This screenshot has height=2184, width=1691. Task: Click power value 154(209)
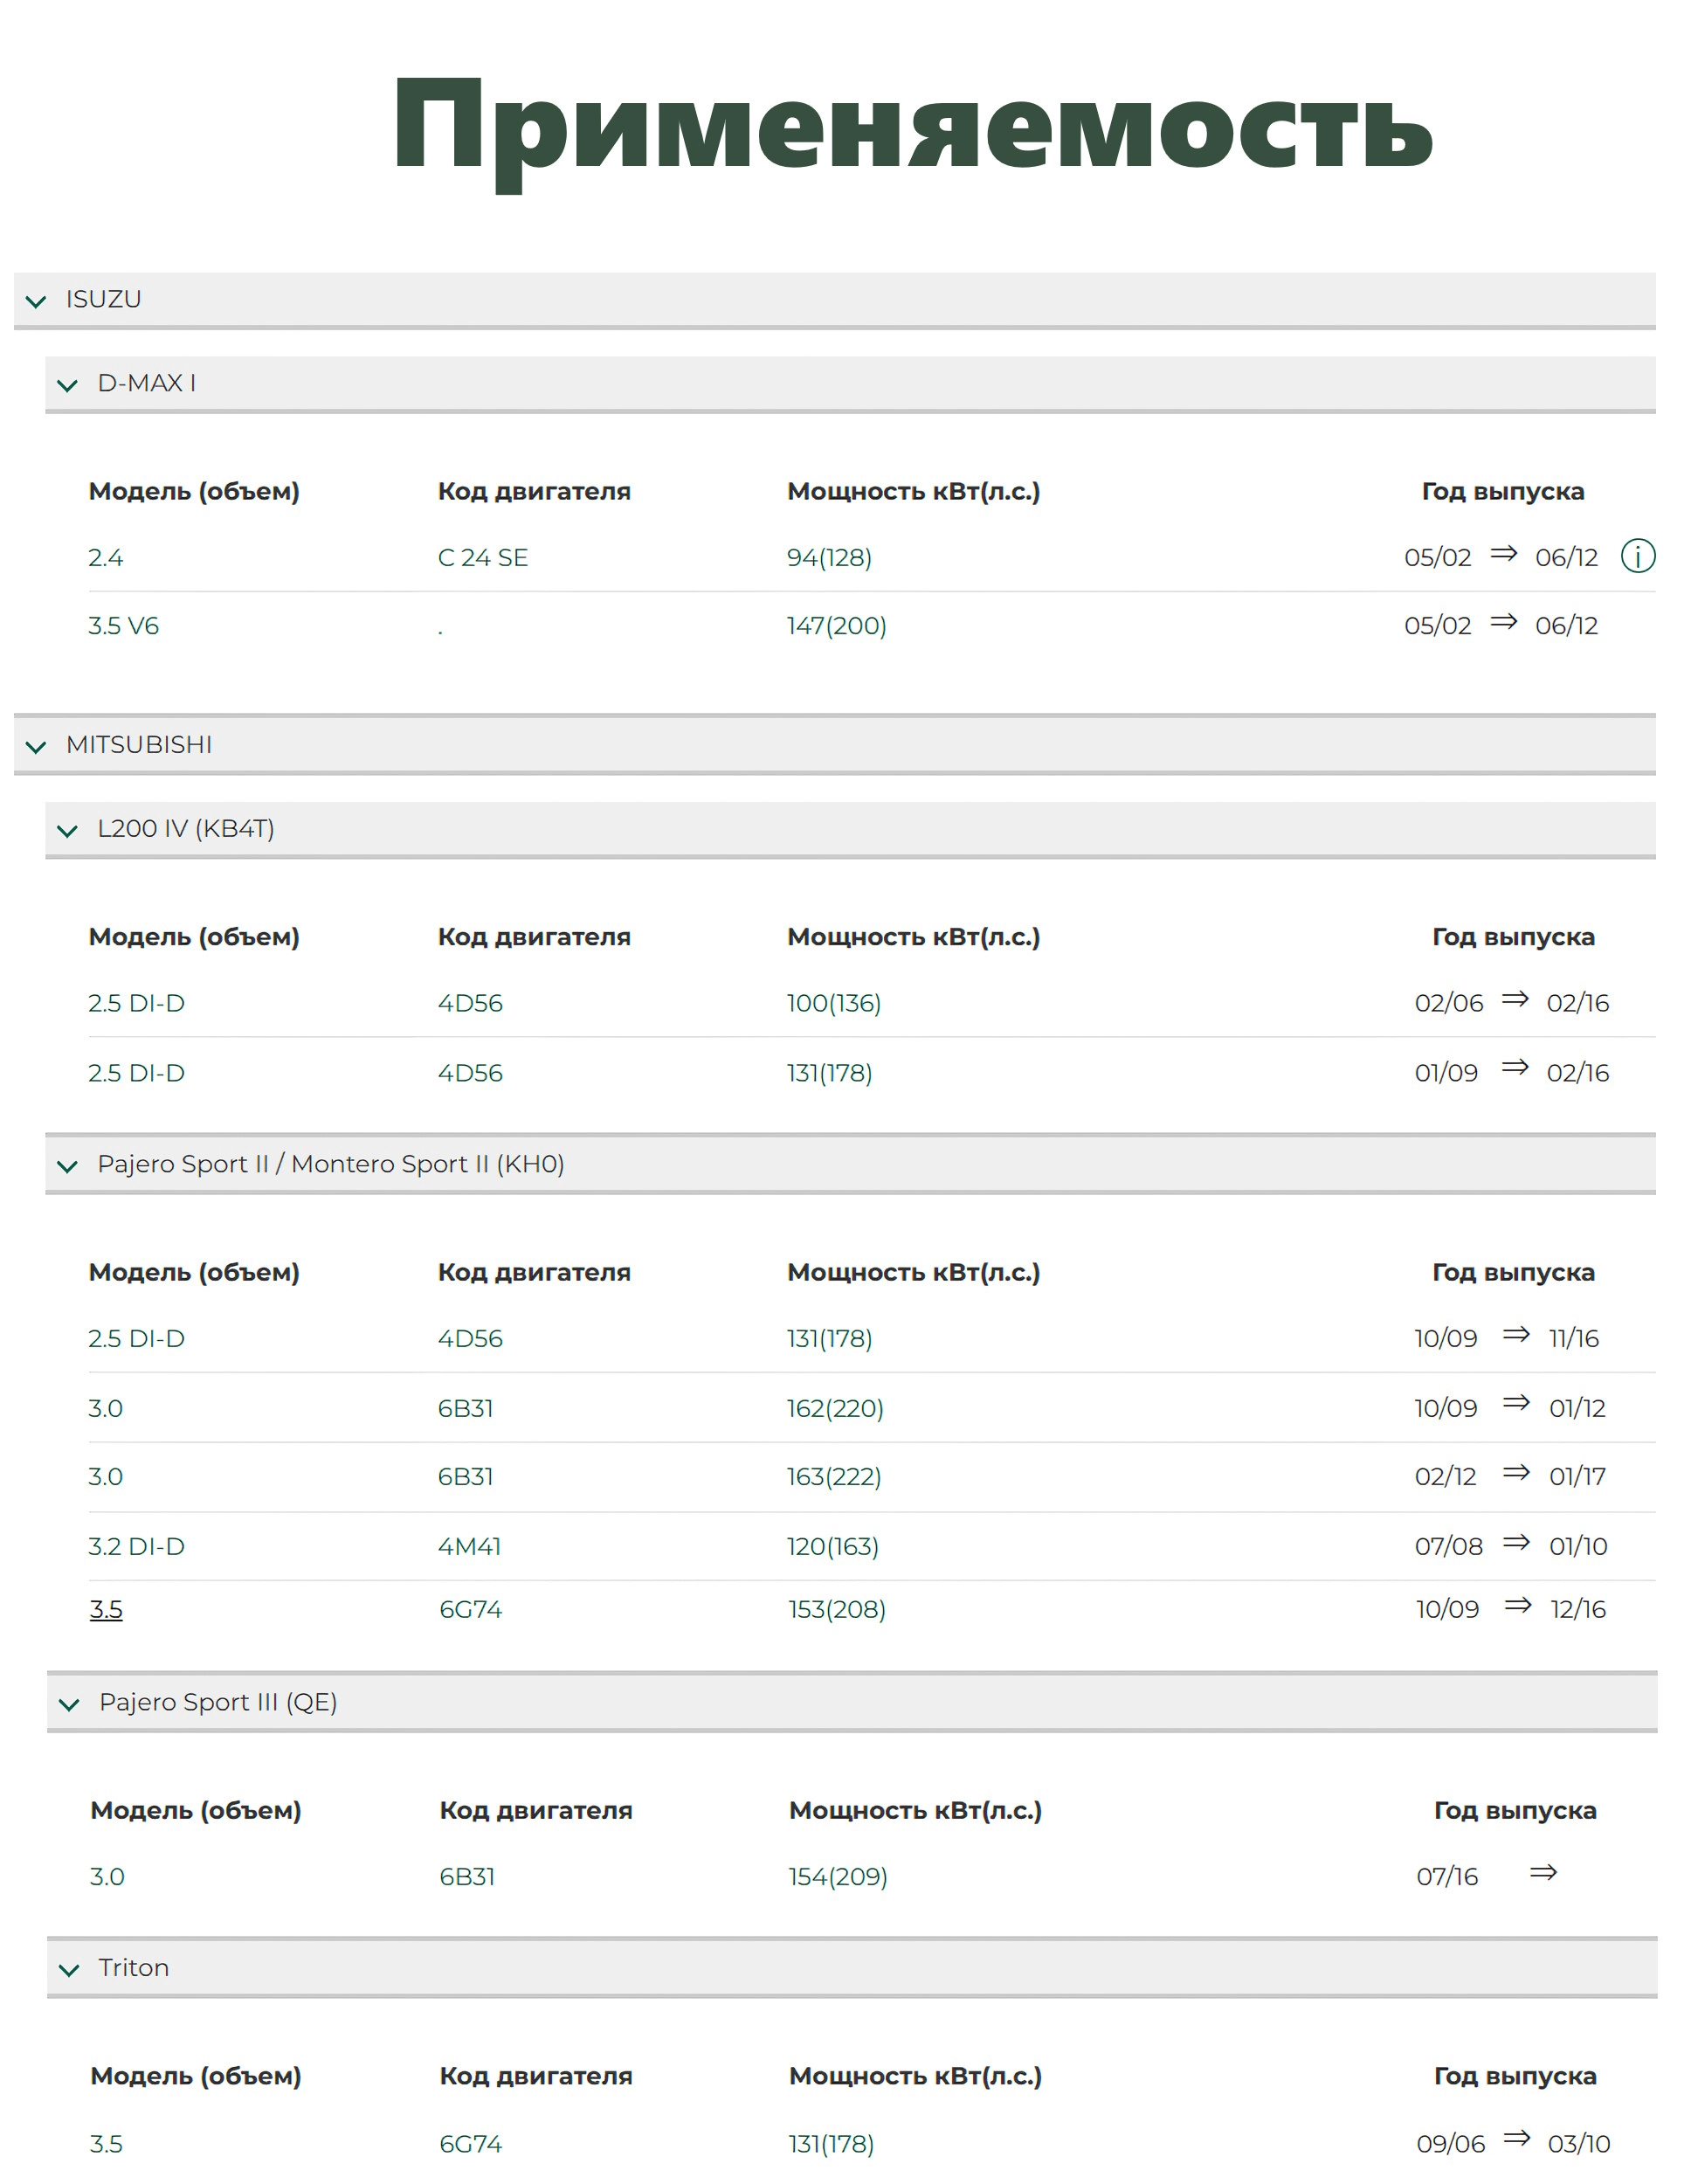coord(838,1876)
